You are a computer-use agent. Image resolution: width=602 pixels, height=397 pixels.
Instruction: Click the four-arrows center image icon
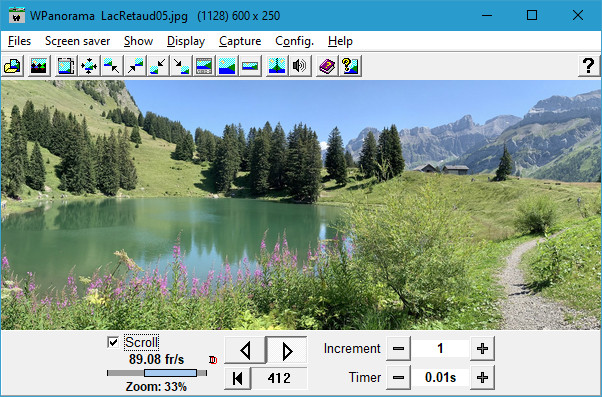click(x=89, y=66)
